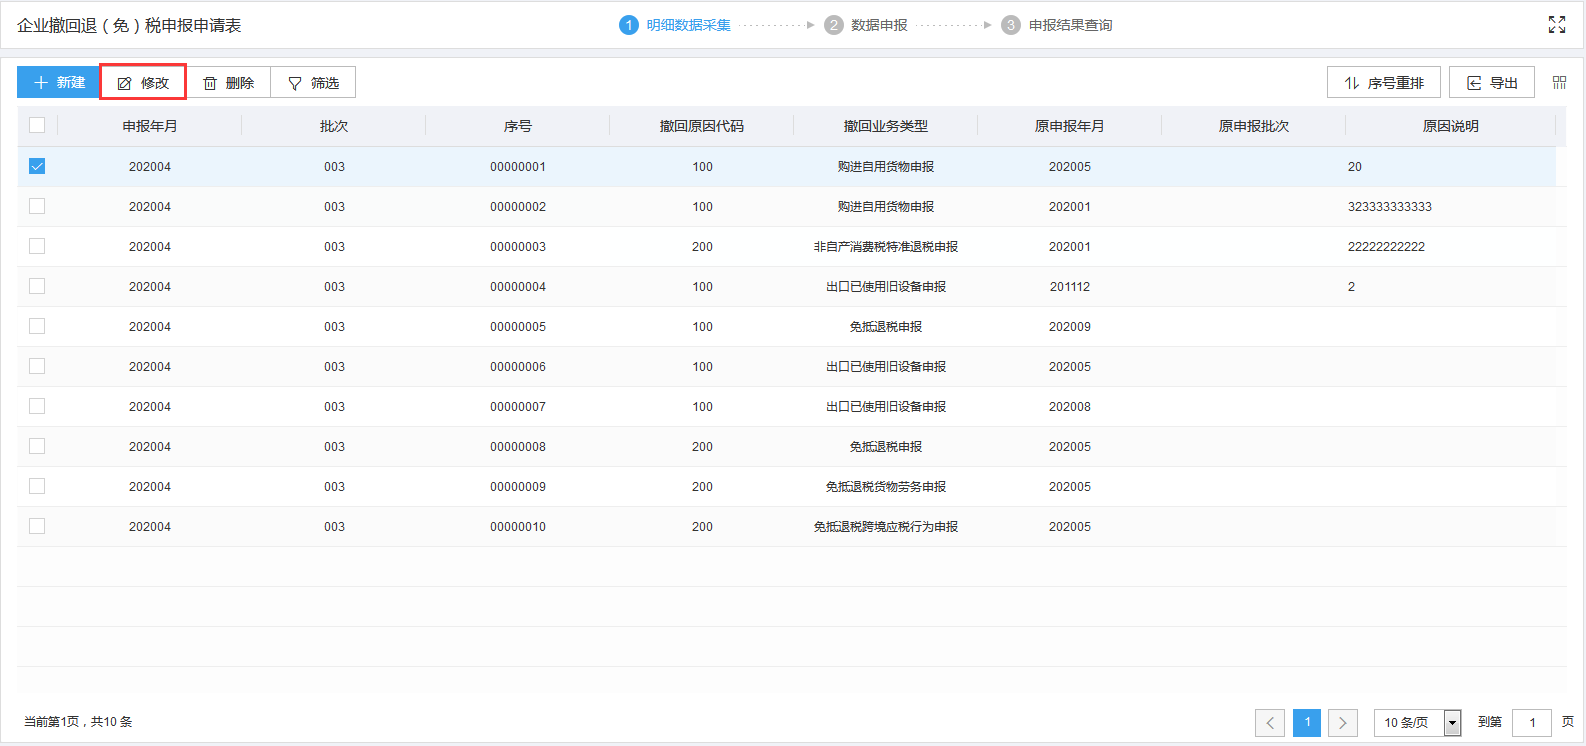Toggle fullscreen expand icon

tap(1556, 25)
